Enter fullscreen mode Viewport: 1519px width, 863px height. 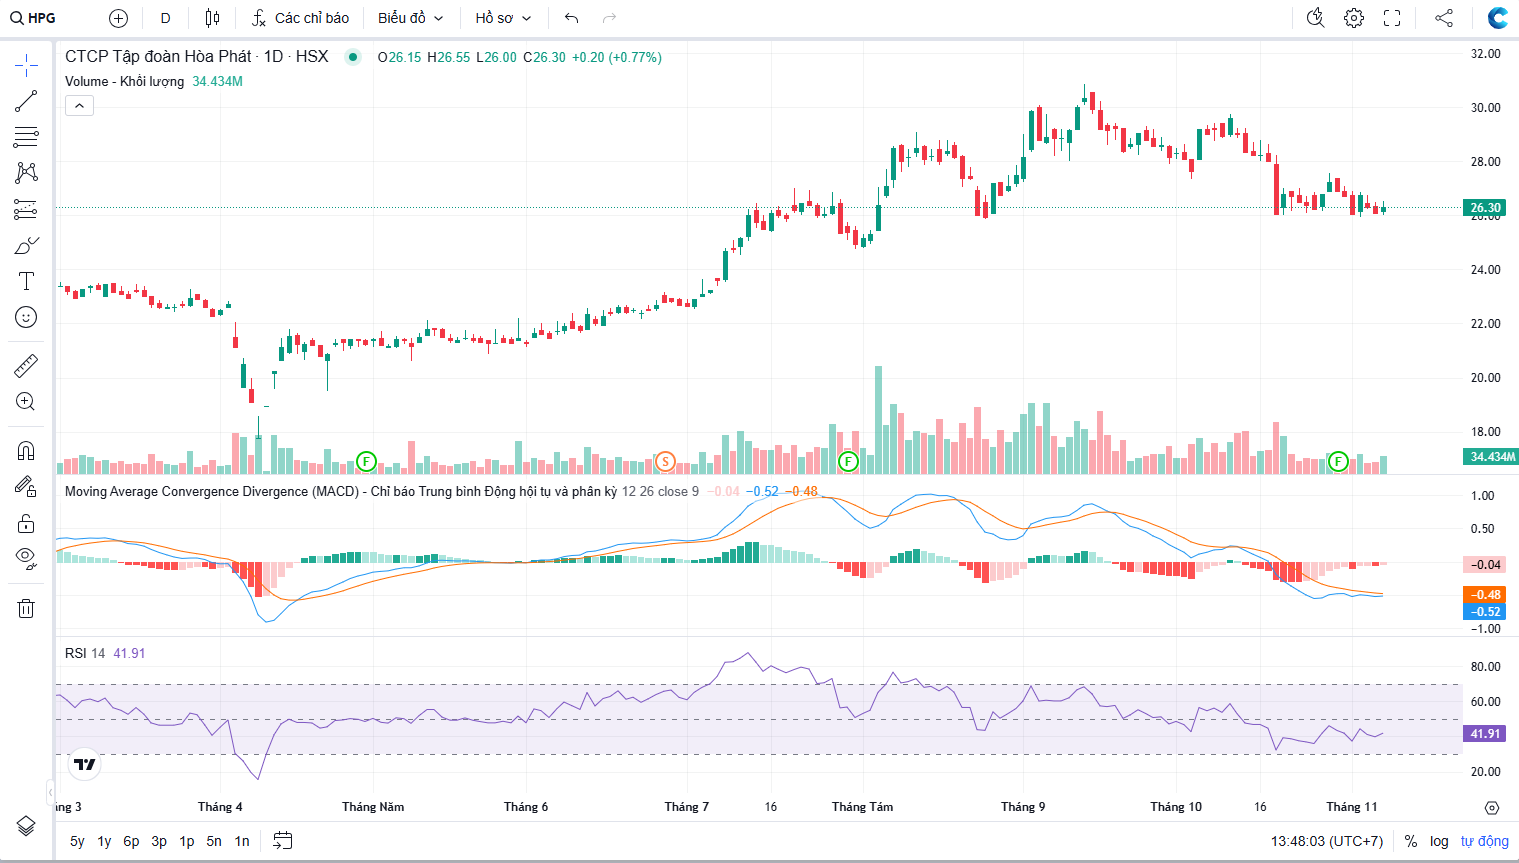tap(1391, 18)
